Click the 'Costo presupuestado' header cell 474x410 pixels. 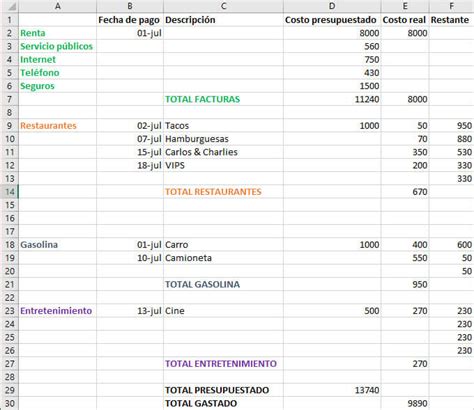tap(332, 20)
